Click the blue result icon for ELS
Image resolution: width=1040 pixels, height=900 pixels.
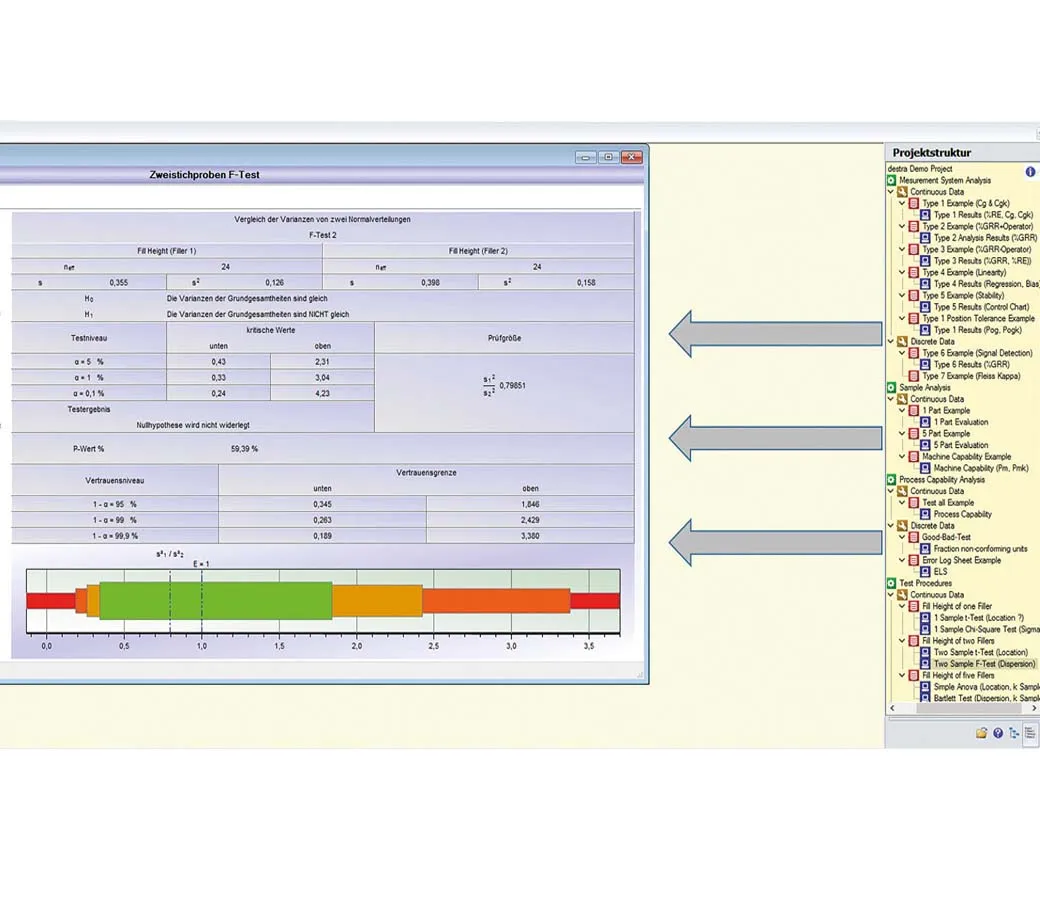[x=925, y=572]
